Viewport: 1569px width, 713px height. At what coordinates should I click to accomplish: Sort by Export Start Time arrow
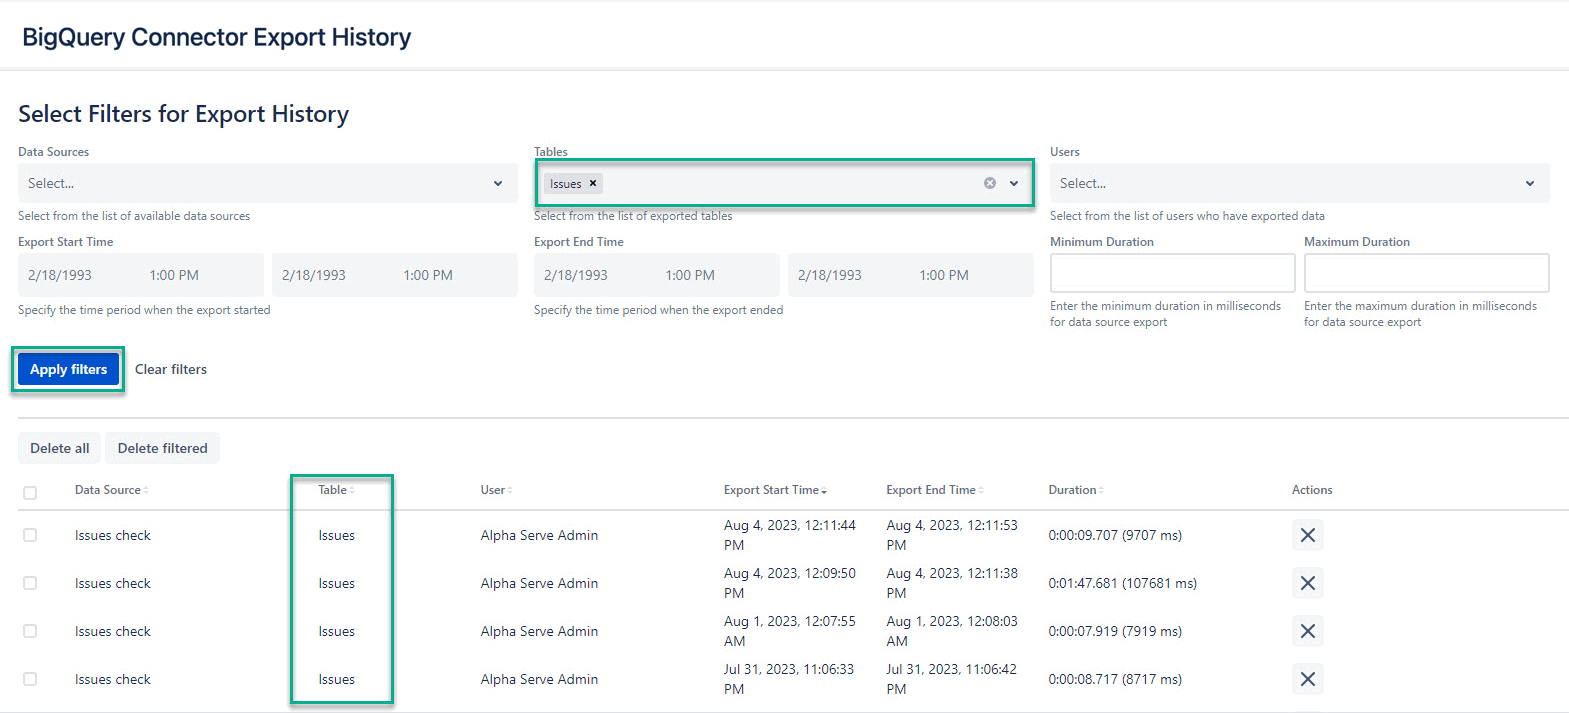tap(824, 491)
